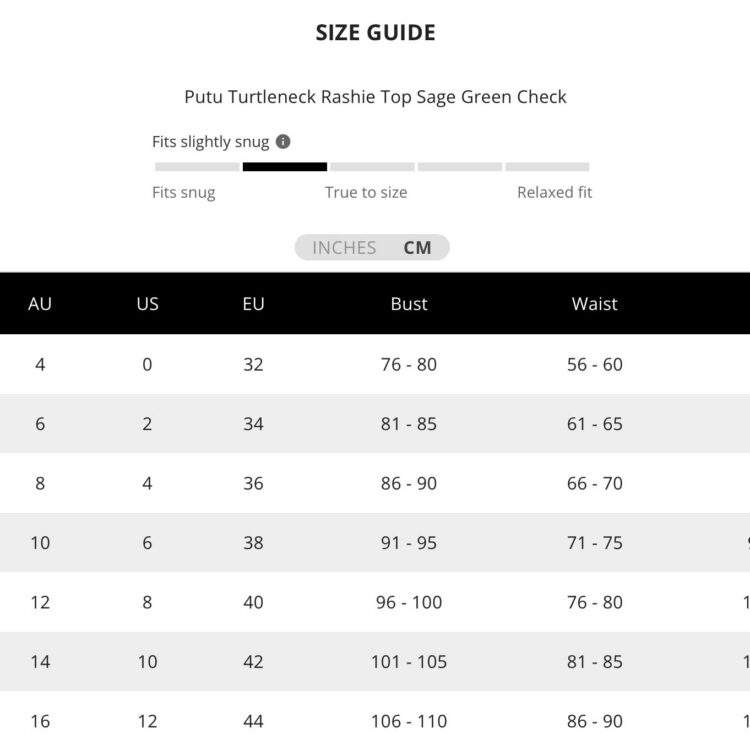750x750 pixels.
Task: Click the Fits snug label
Action: [184, 192]
